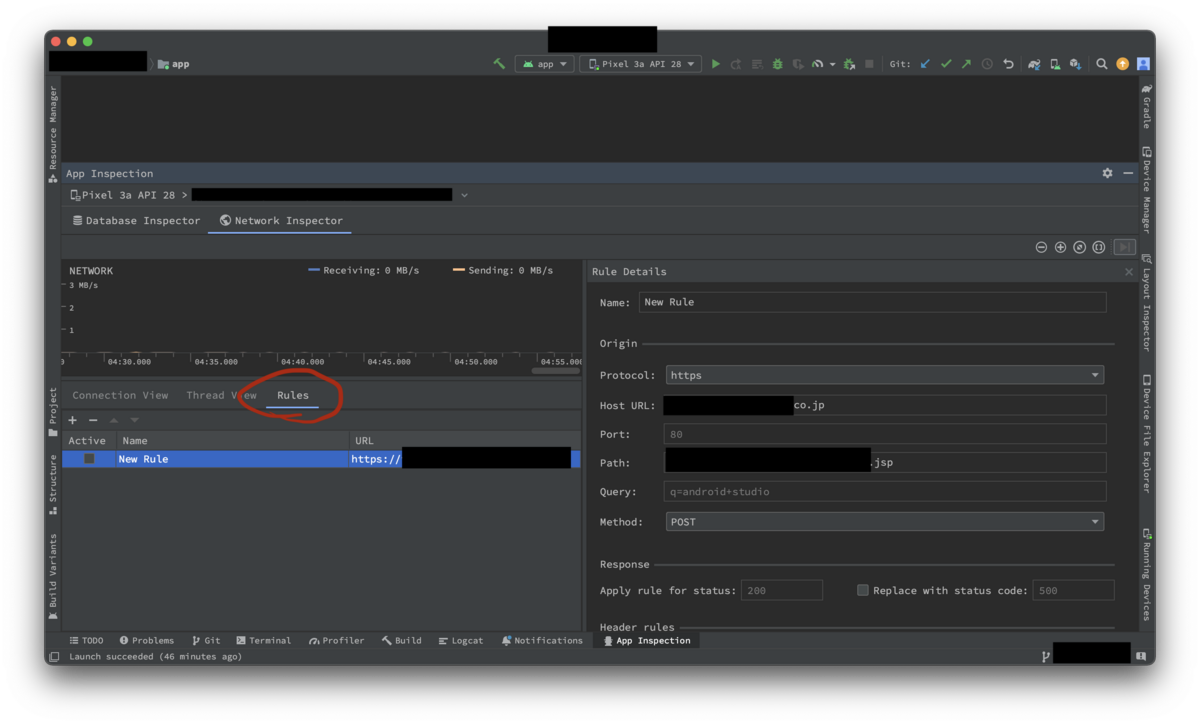
Task: Close the Rule Details pane
Action: pos(1129,272)
